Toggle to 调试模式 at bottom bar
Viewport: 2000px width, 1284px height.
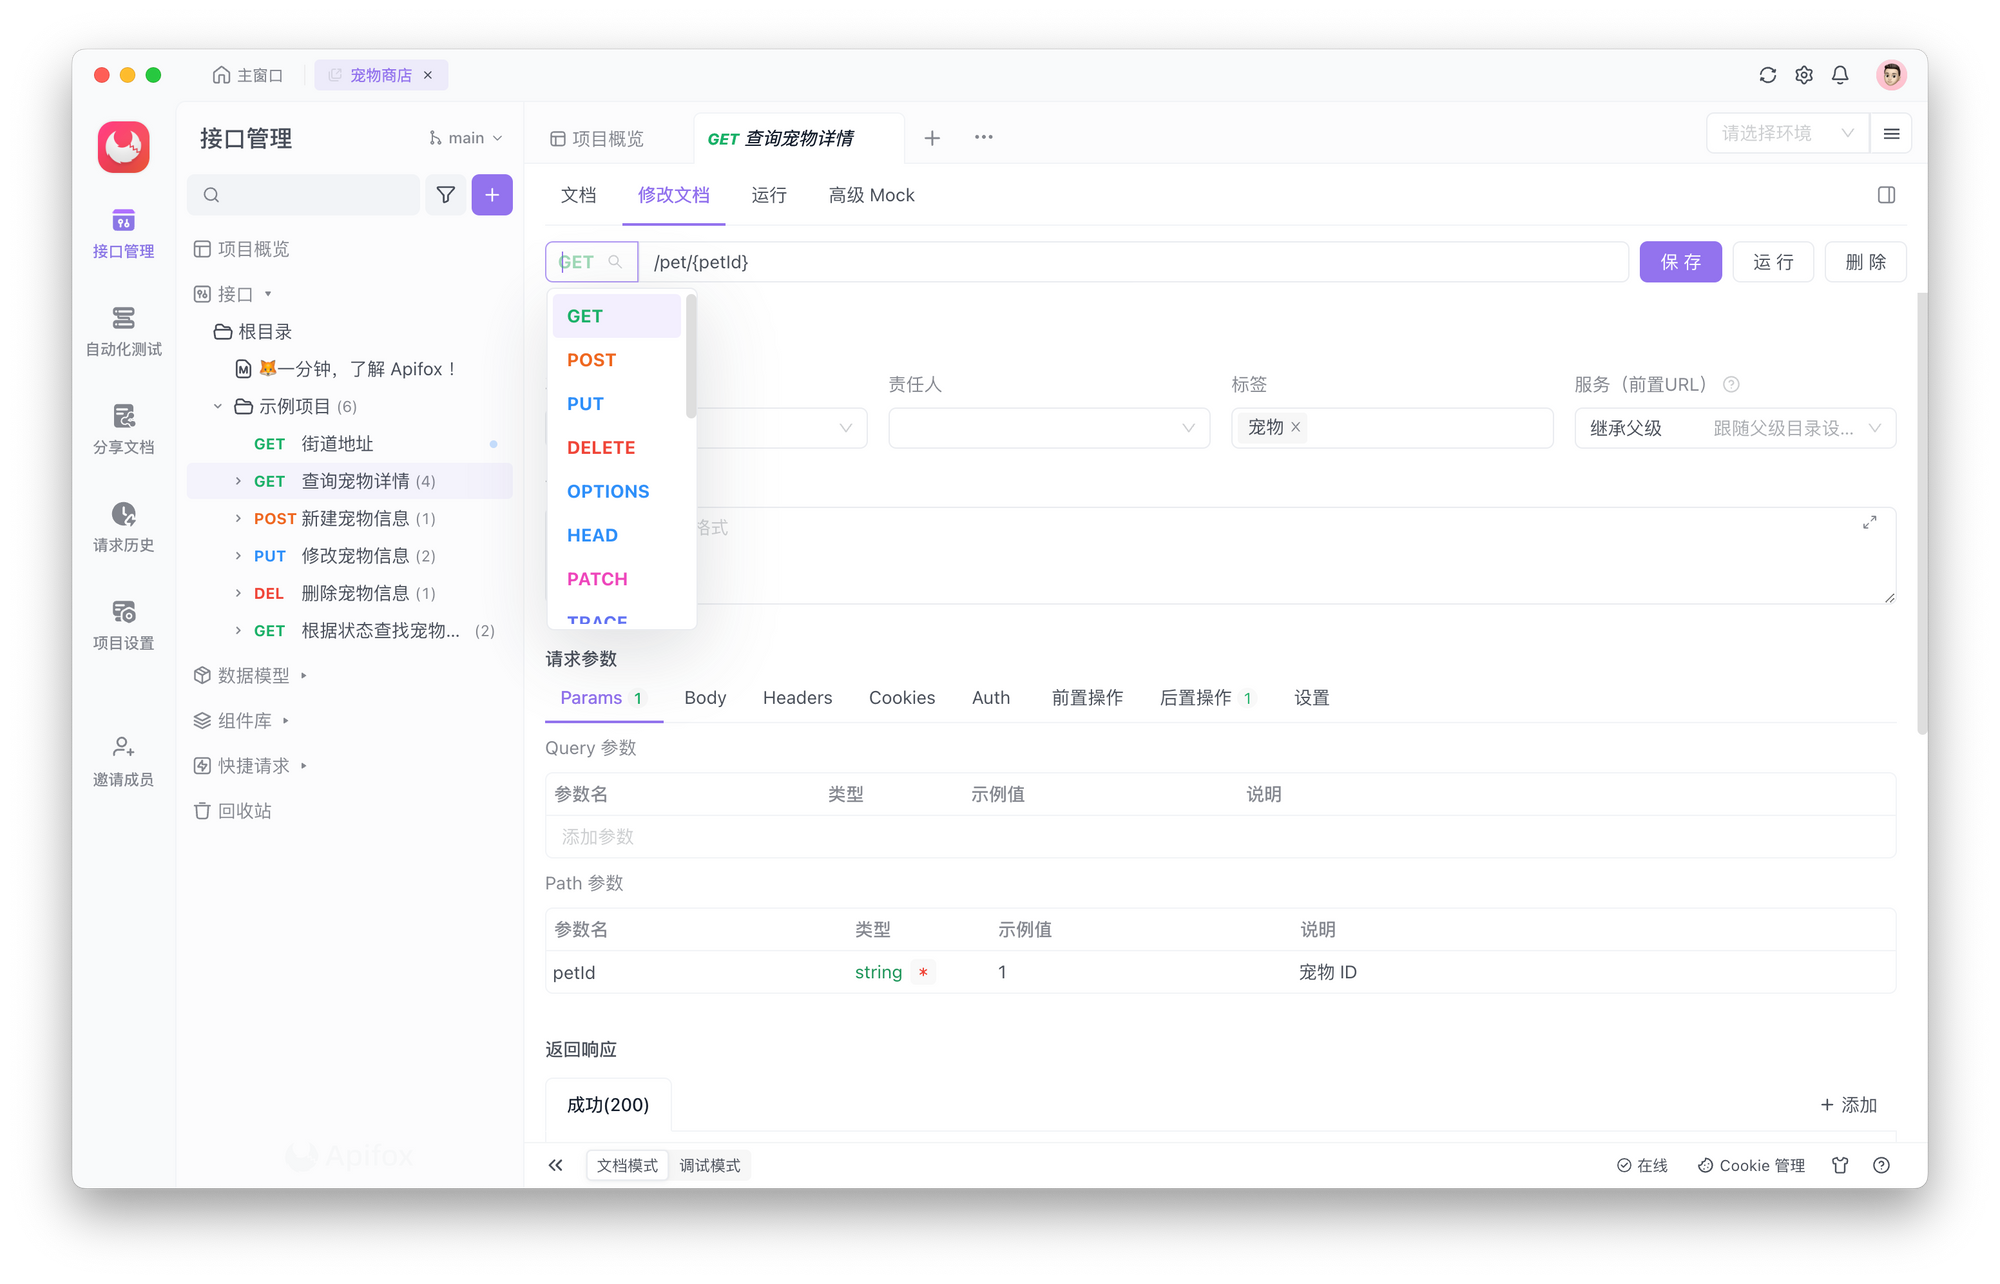pyautogui.click(x=710, y=1164)
